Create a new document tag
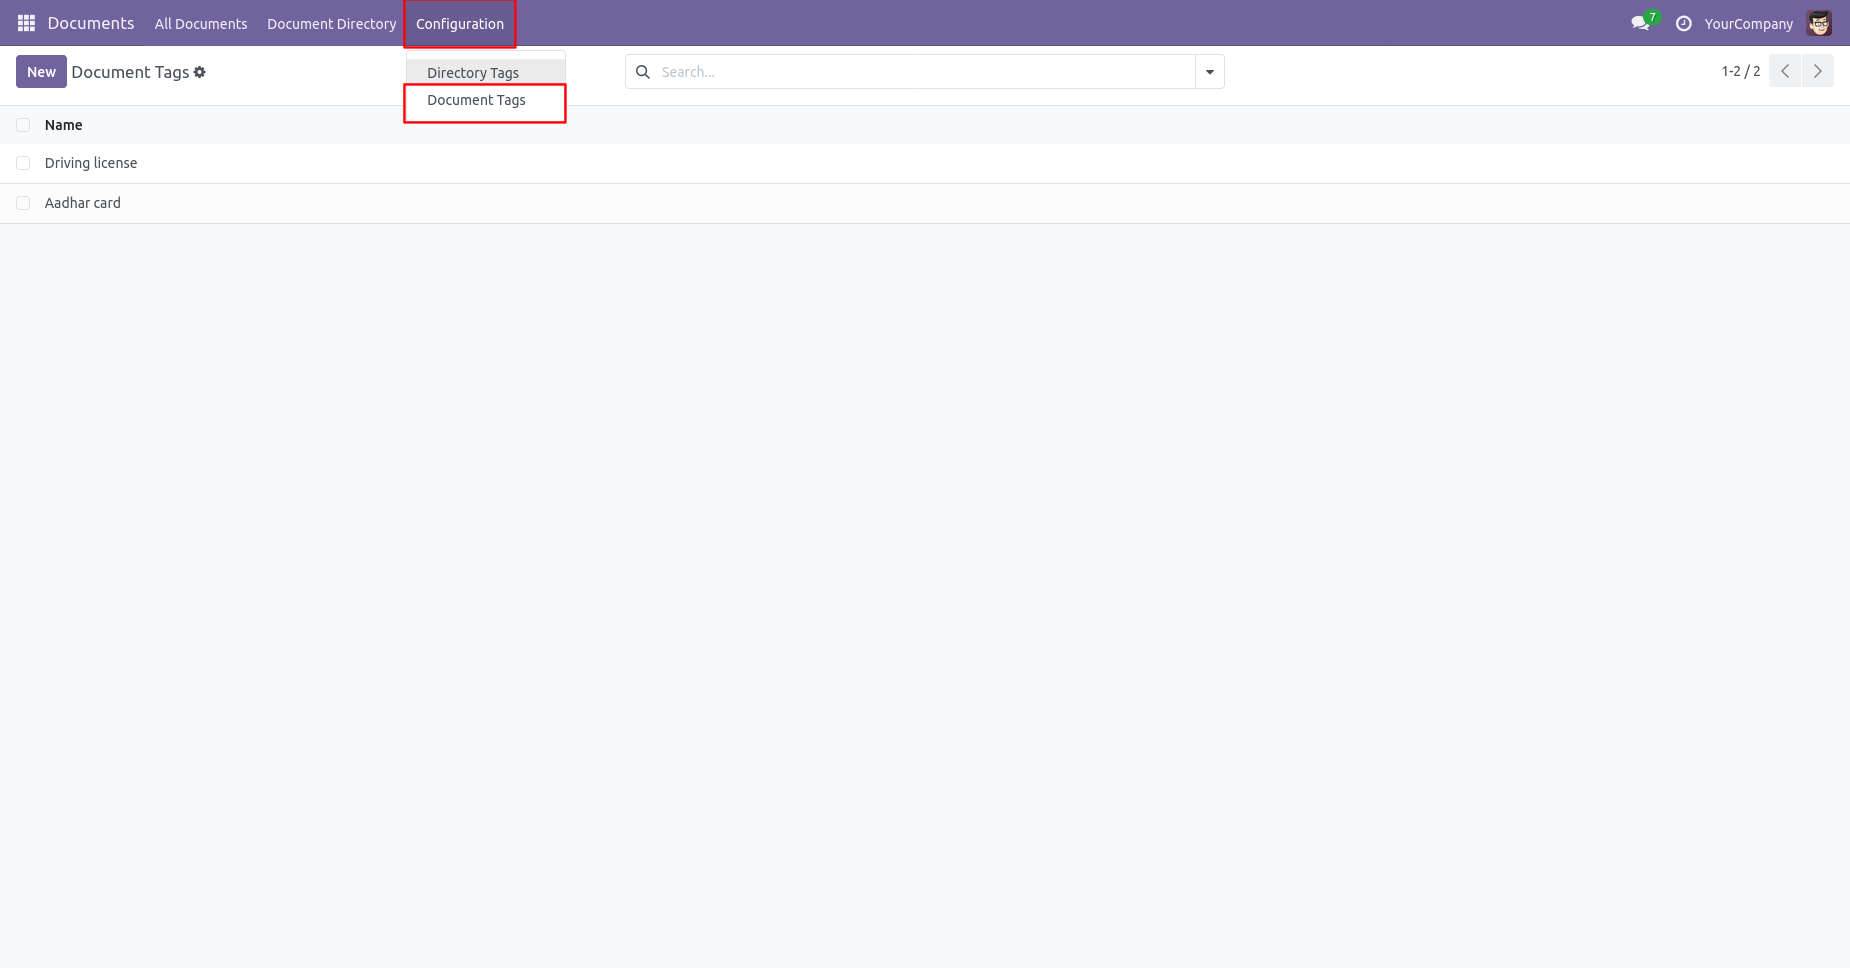Image resolution: width=1850 pixels, height=968 pixels. pos(41,72)
